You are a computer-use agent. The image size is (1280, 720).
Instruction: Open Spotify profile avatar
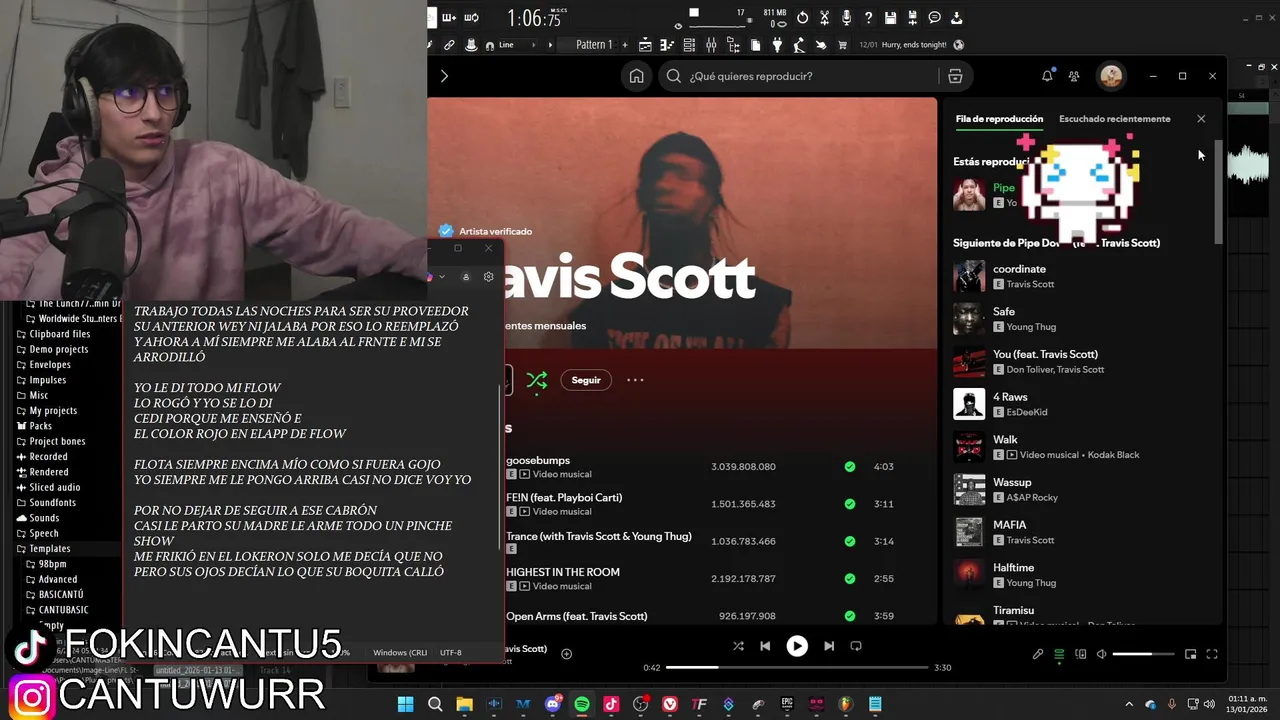[x=1111, y=76]
